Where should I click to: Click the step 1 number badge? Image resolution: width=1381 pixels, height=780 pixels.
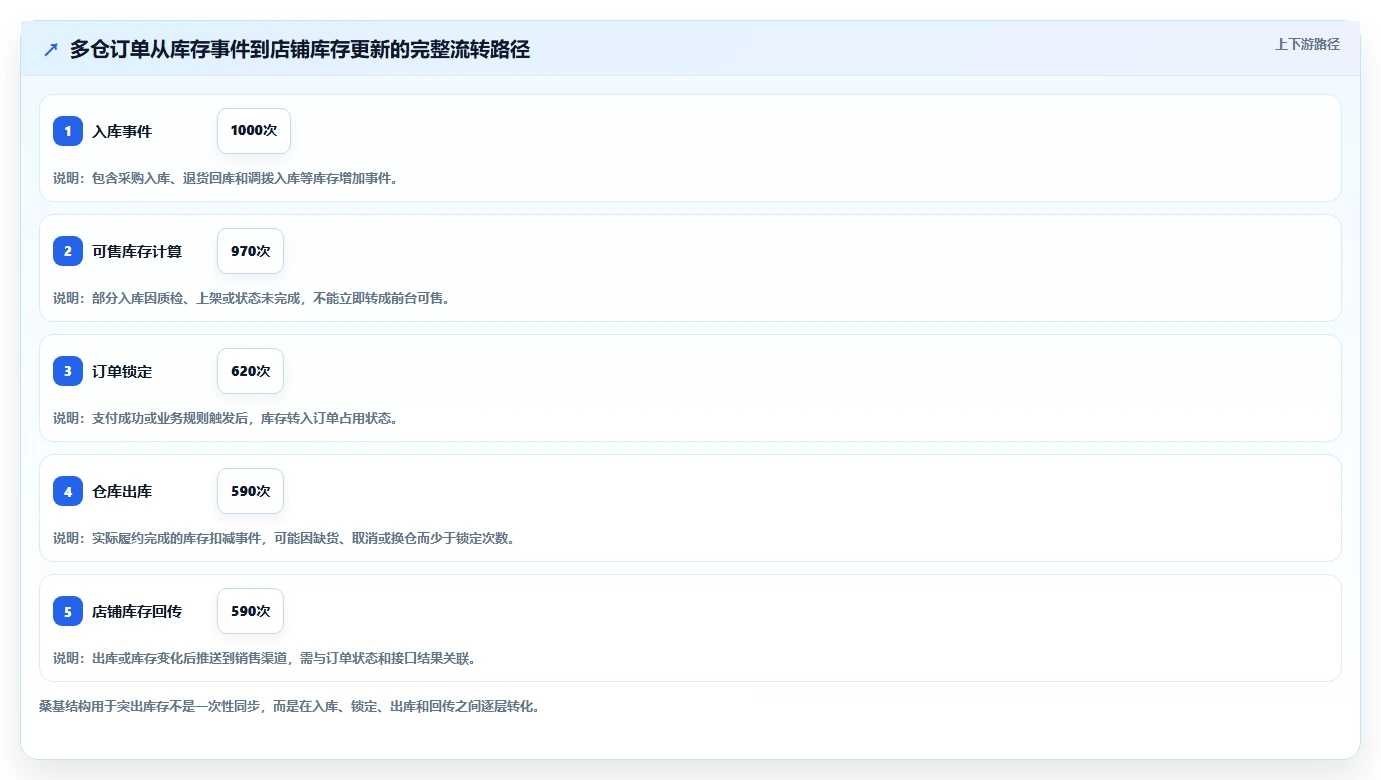point(68,131)
